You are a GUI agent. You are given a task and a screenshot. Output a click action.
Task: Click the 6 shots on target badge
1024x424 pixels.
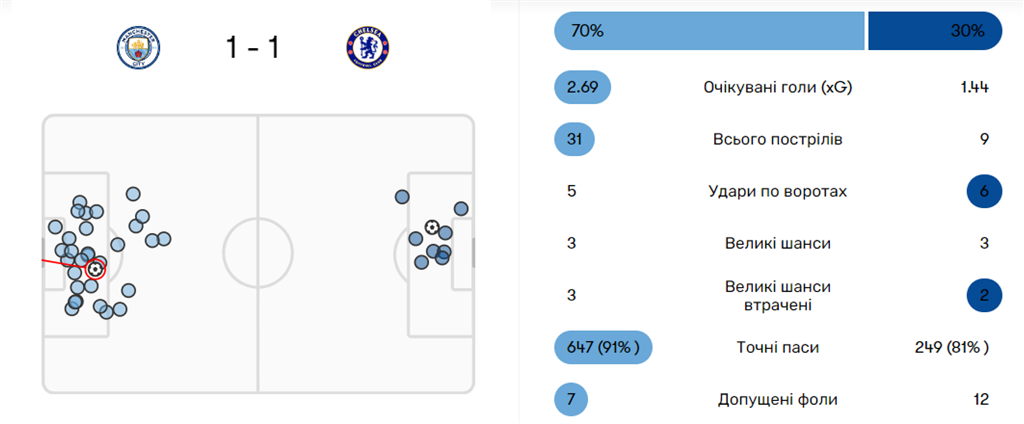[984, 191]
